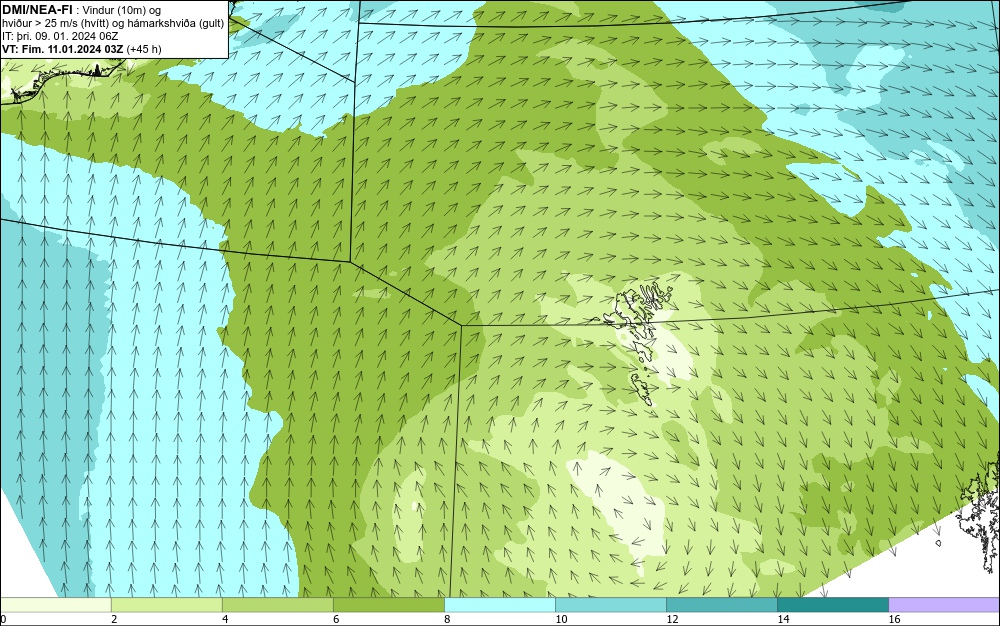Click the 0–2 m/s palest color swatch
1000x626 pixels.
pos(55,604)
